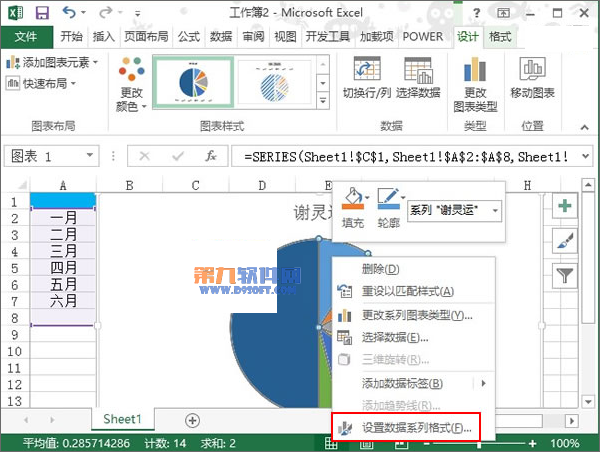Choose Reset to Match Style menu item
The height and width of the screenshot is (452, 600).
coord(413,292)
